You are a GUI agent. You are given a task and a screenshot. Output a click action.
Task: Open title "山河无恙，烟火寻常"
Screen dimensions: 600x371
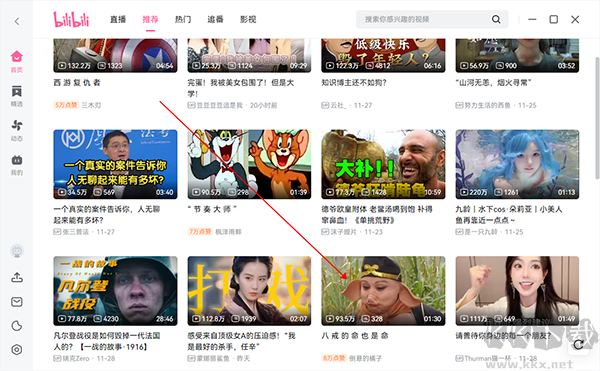pos(493,83)
